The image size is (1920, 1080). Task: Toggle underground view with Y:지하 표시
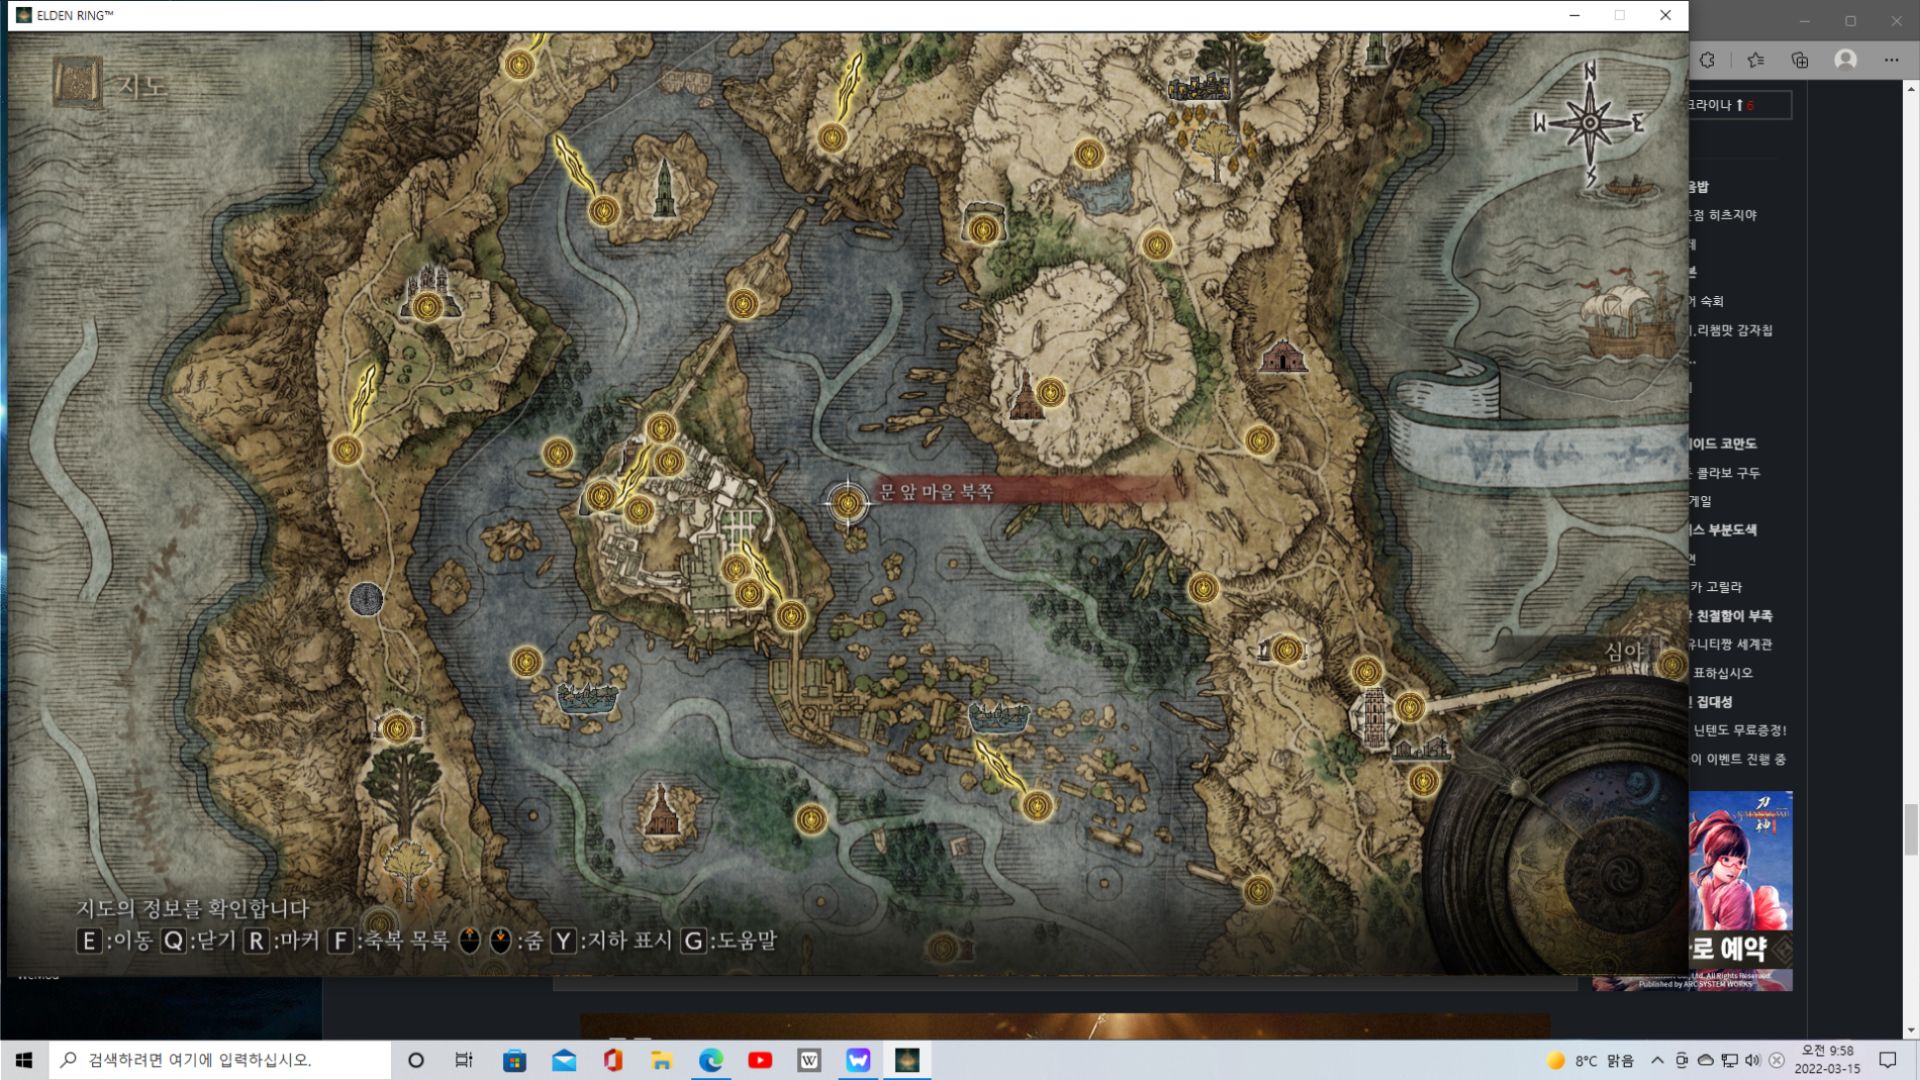(x=612, y=941)
